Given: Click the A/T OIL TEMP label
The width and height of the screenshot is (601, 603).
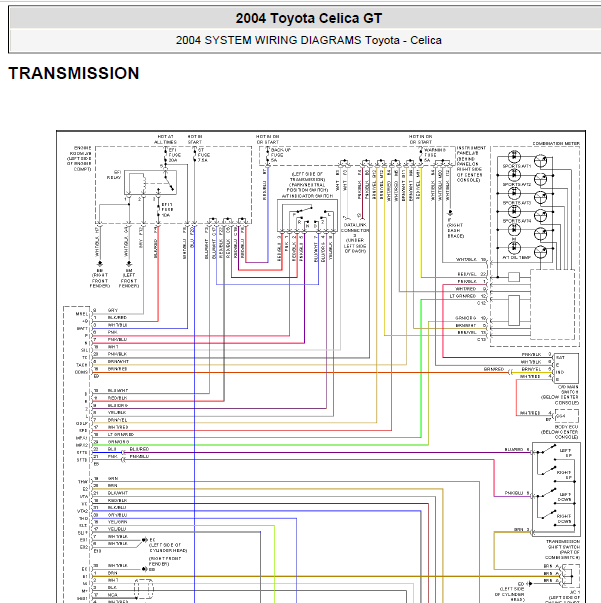Looking at the screenshot, I should coord(516,257).
